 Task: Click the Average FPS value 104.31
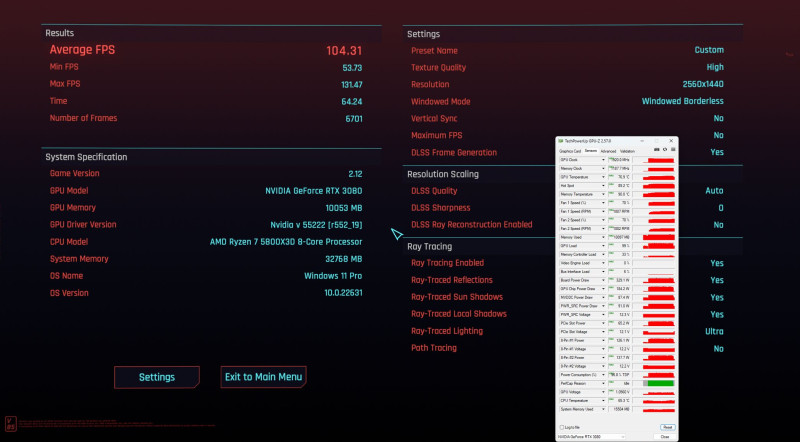(344, 51)
